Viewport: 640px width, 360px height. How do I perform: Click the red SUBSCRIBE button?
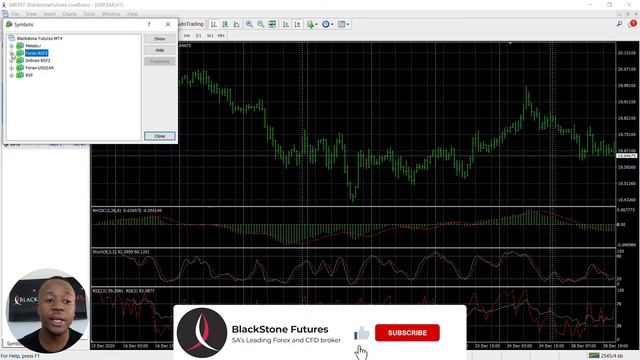(x=407, y=333)
